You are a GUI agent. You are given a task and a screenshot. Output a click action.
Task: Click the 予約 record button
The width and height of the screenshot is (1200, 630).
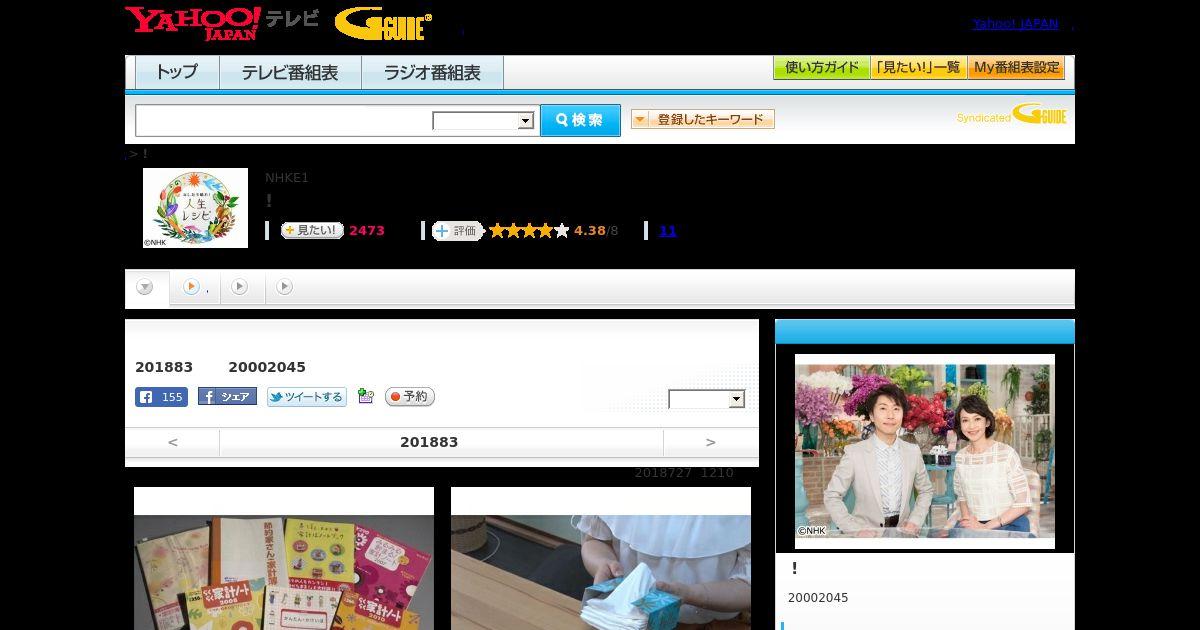coord(410,397)
